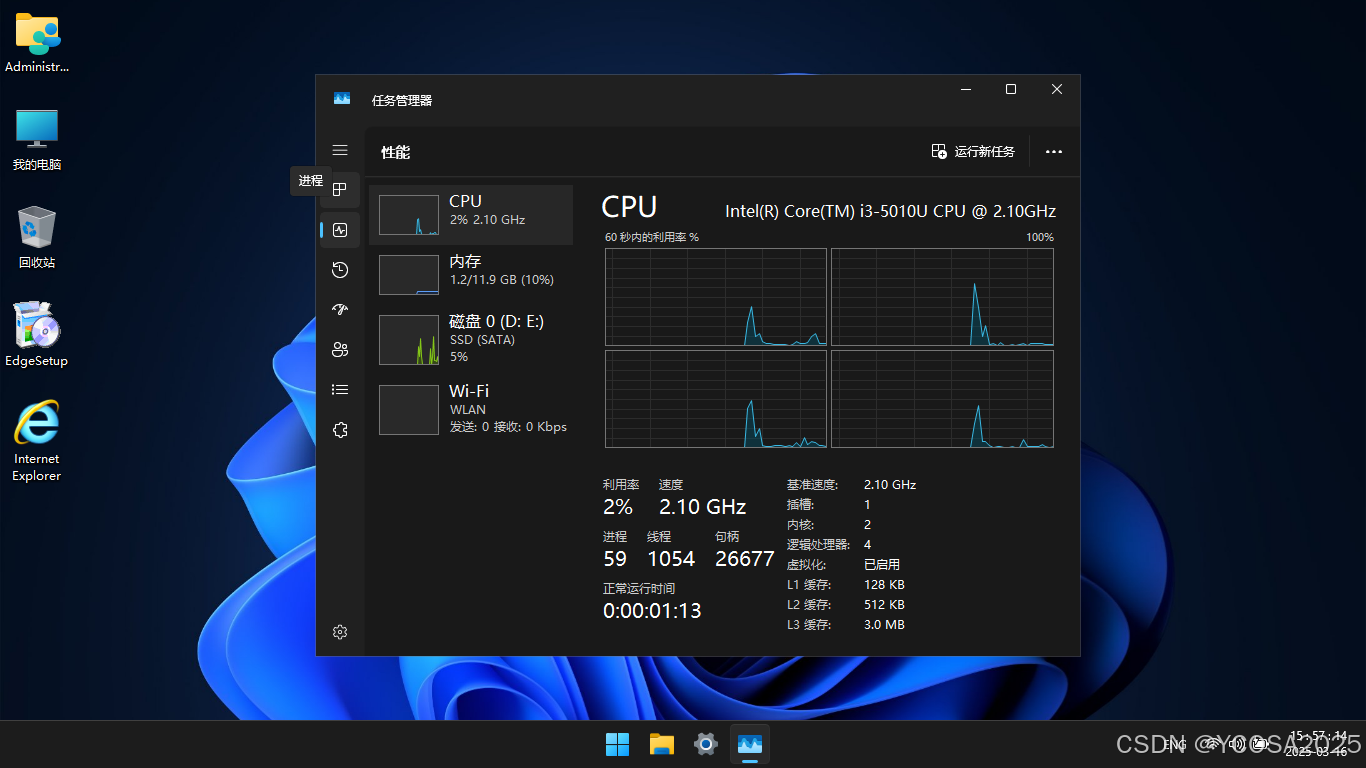Open the Administrator folder desktop icon
The image size is (1366, 768).
[37, 43]
